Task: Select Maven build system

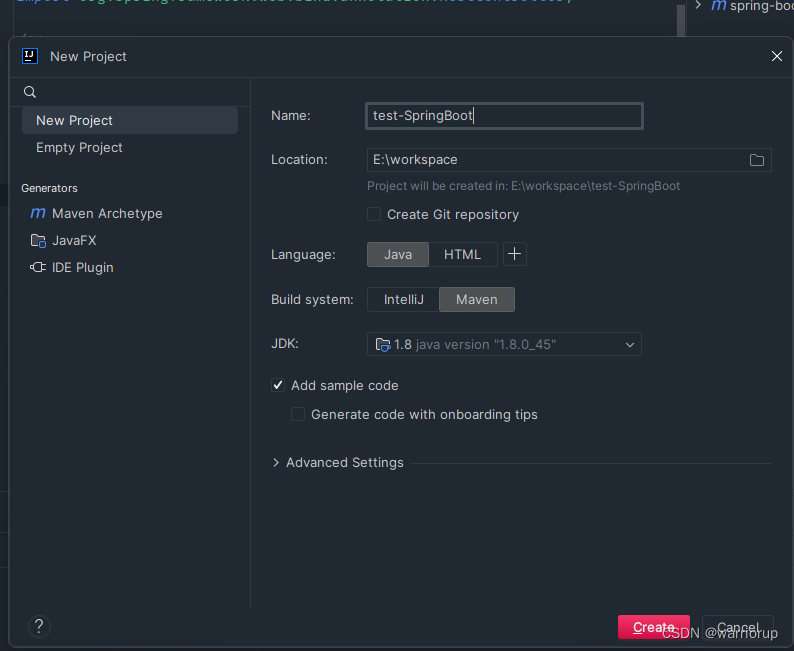Action: coord(477,300)
